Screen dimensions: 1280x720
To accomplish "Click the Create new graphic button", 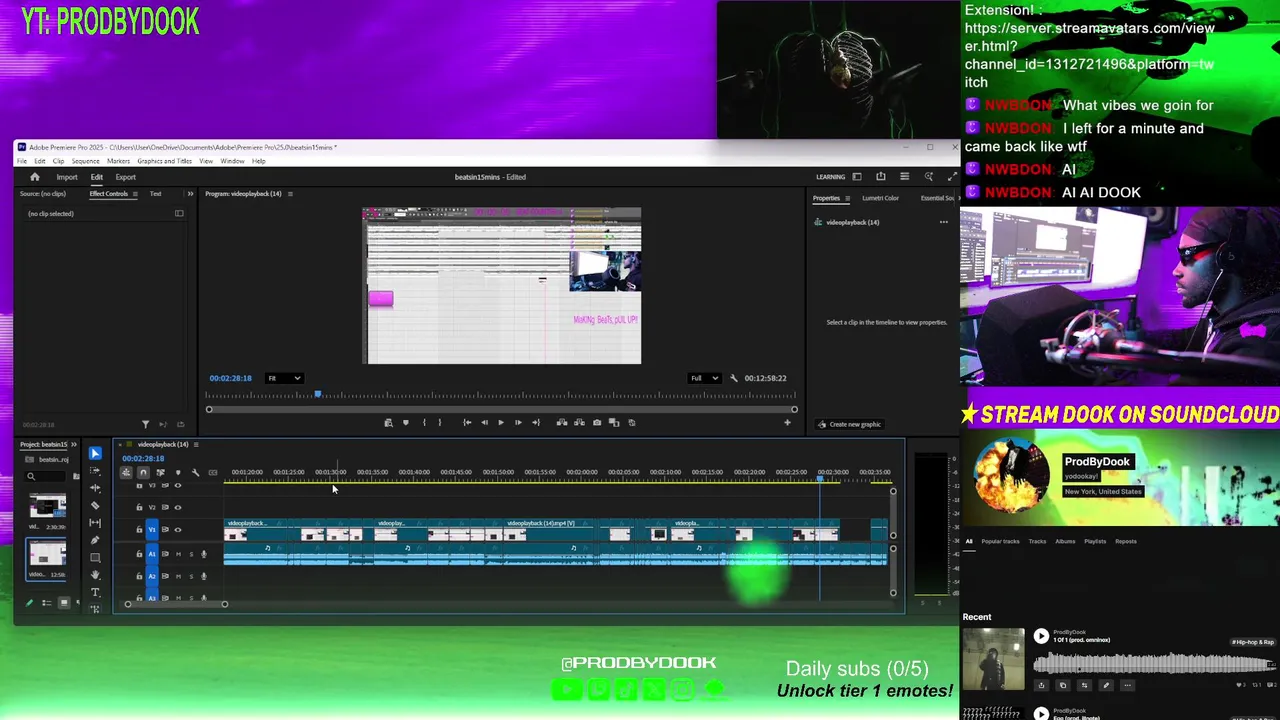I will (x=849, y=424).
